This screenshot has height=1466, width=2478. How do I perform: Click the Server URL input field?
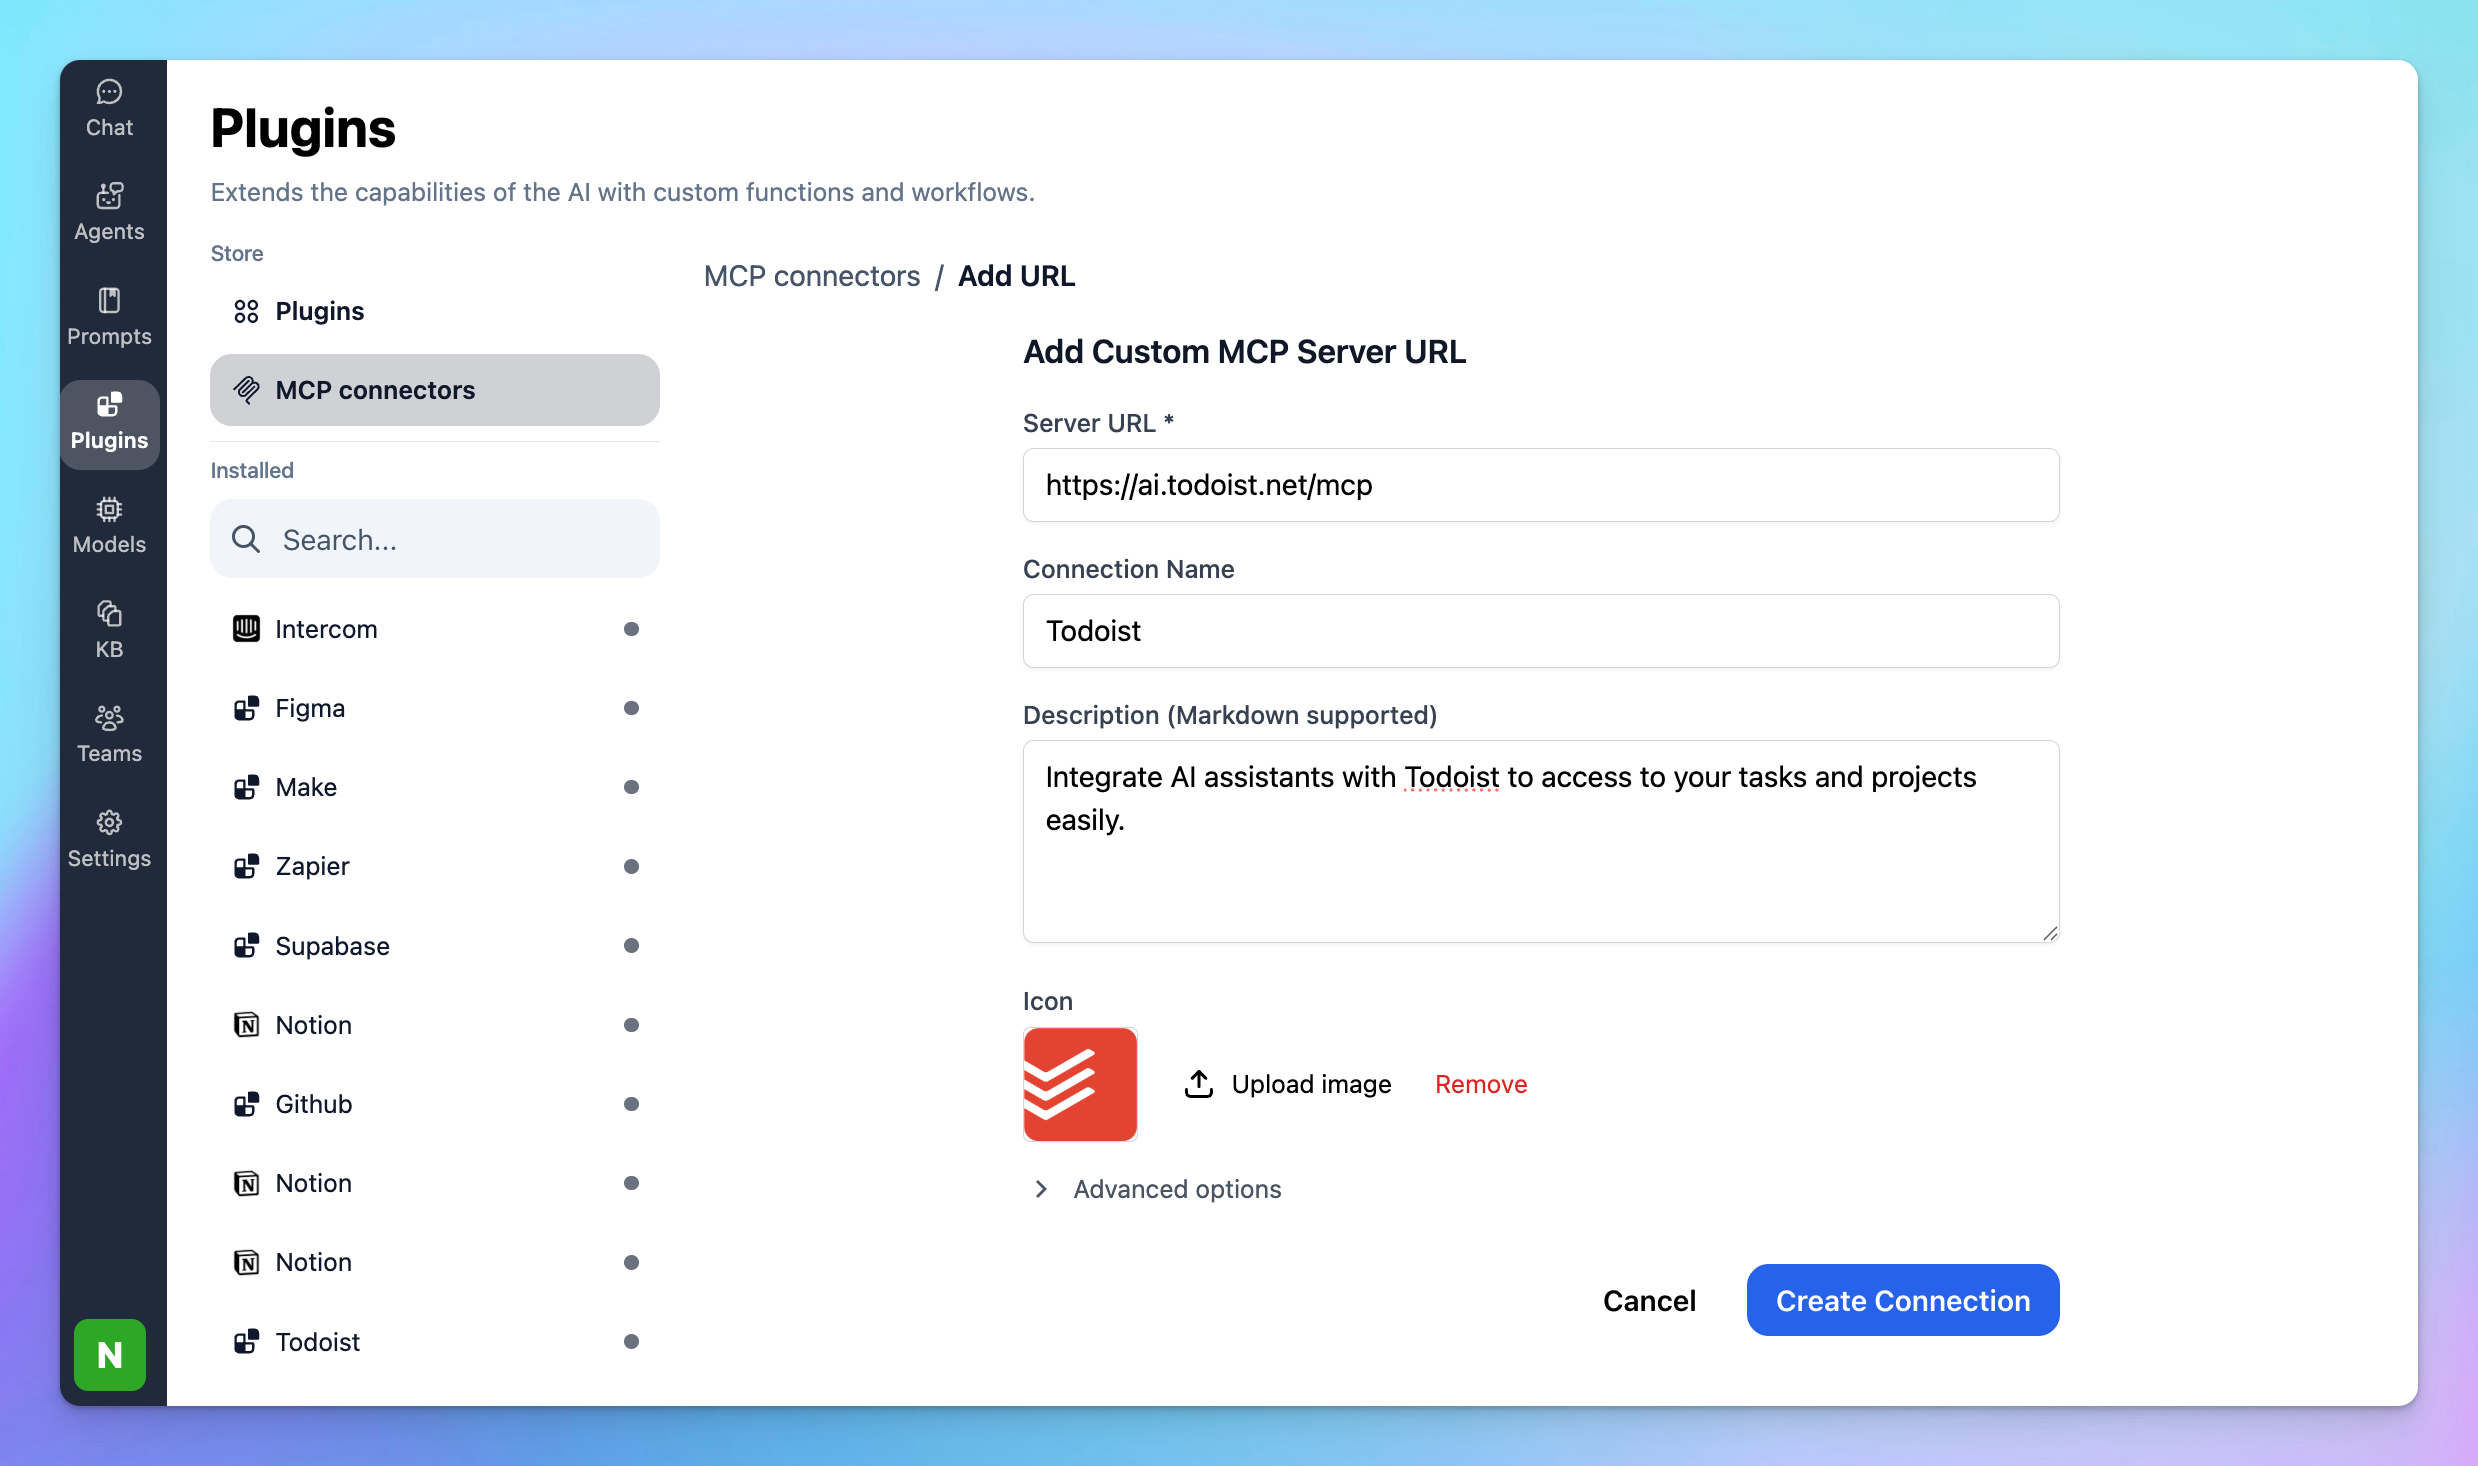pyautogui.click(x=1540, y=485)
